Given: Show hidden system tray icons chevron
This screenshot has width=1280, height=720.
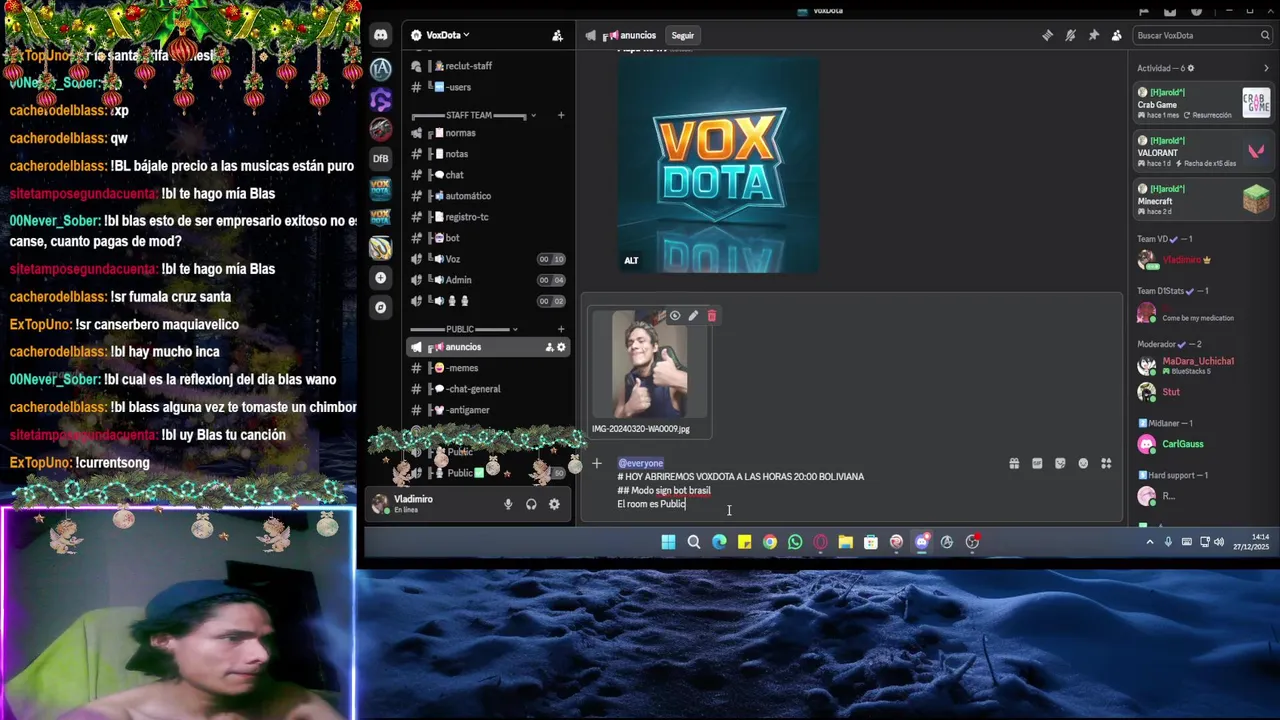Looking at the screenshot, I should [x=1150, y=542].
